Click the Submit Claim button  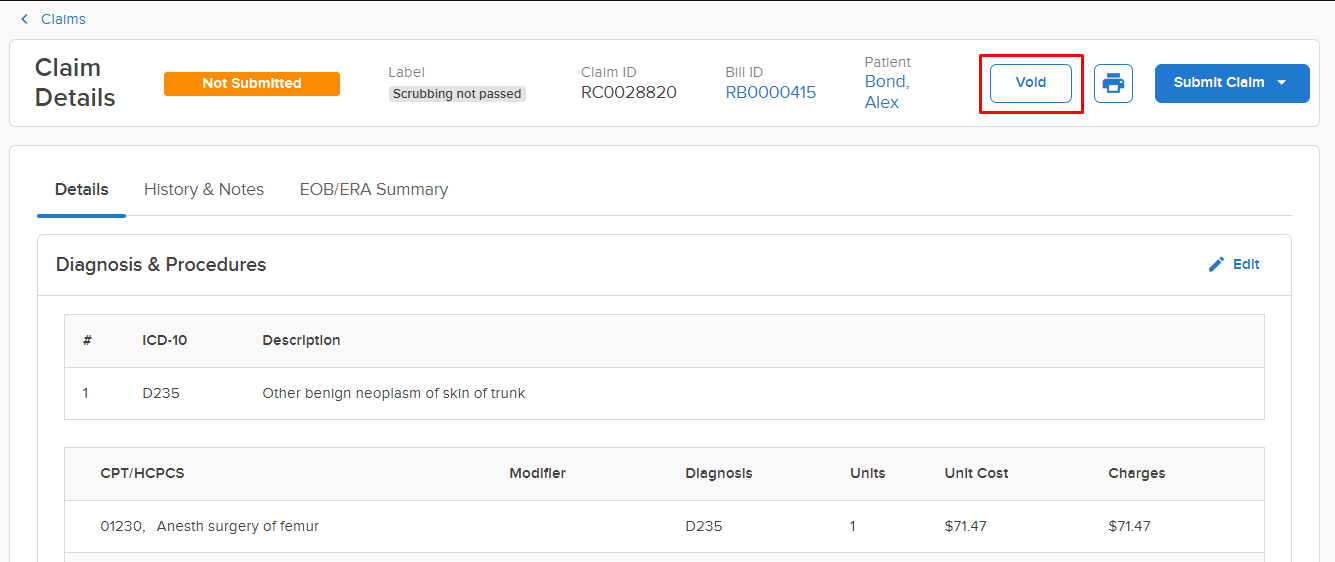[1218, 83]
